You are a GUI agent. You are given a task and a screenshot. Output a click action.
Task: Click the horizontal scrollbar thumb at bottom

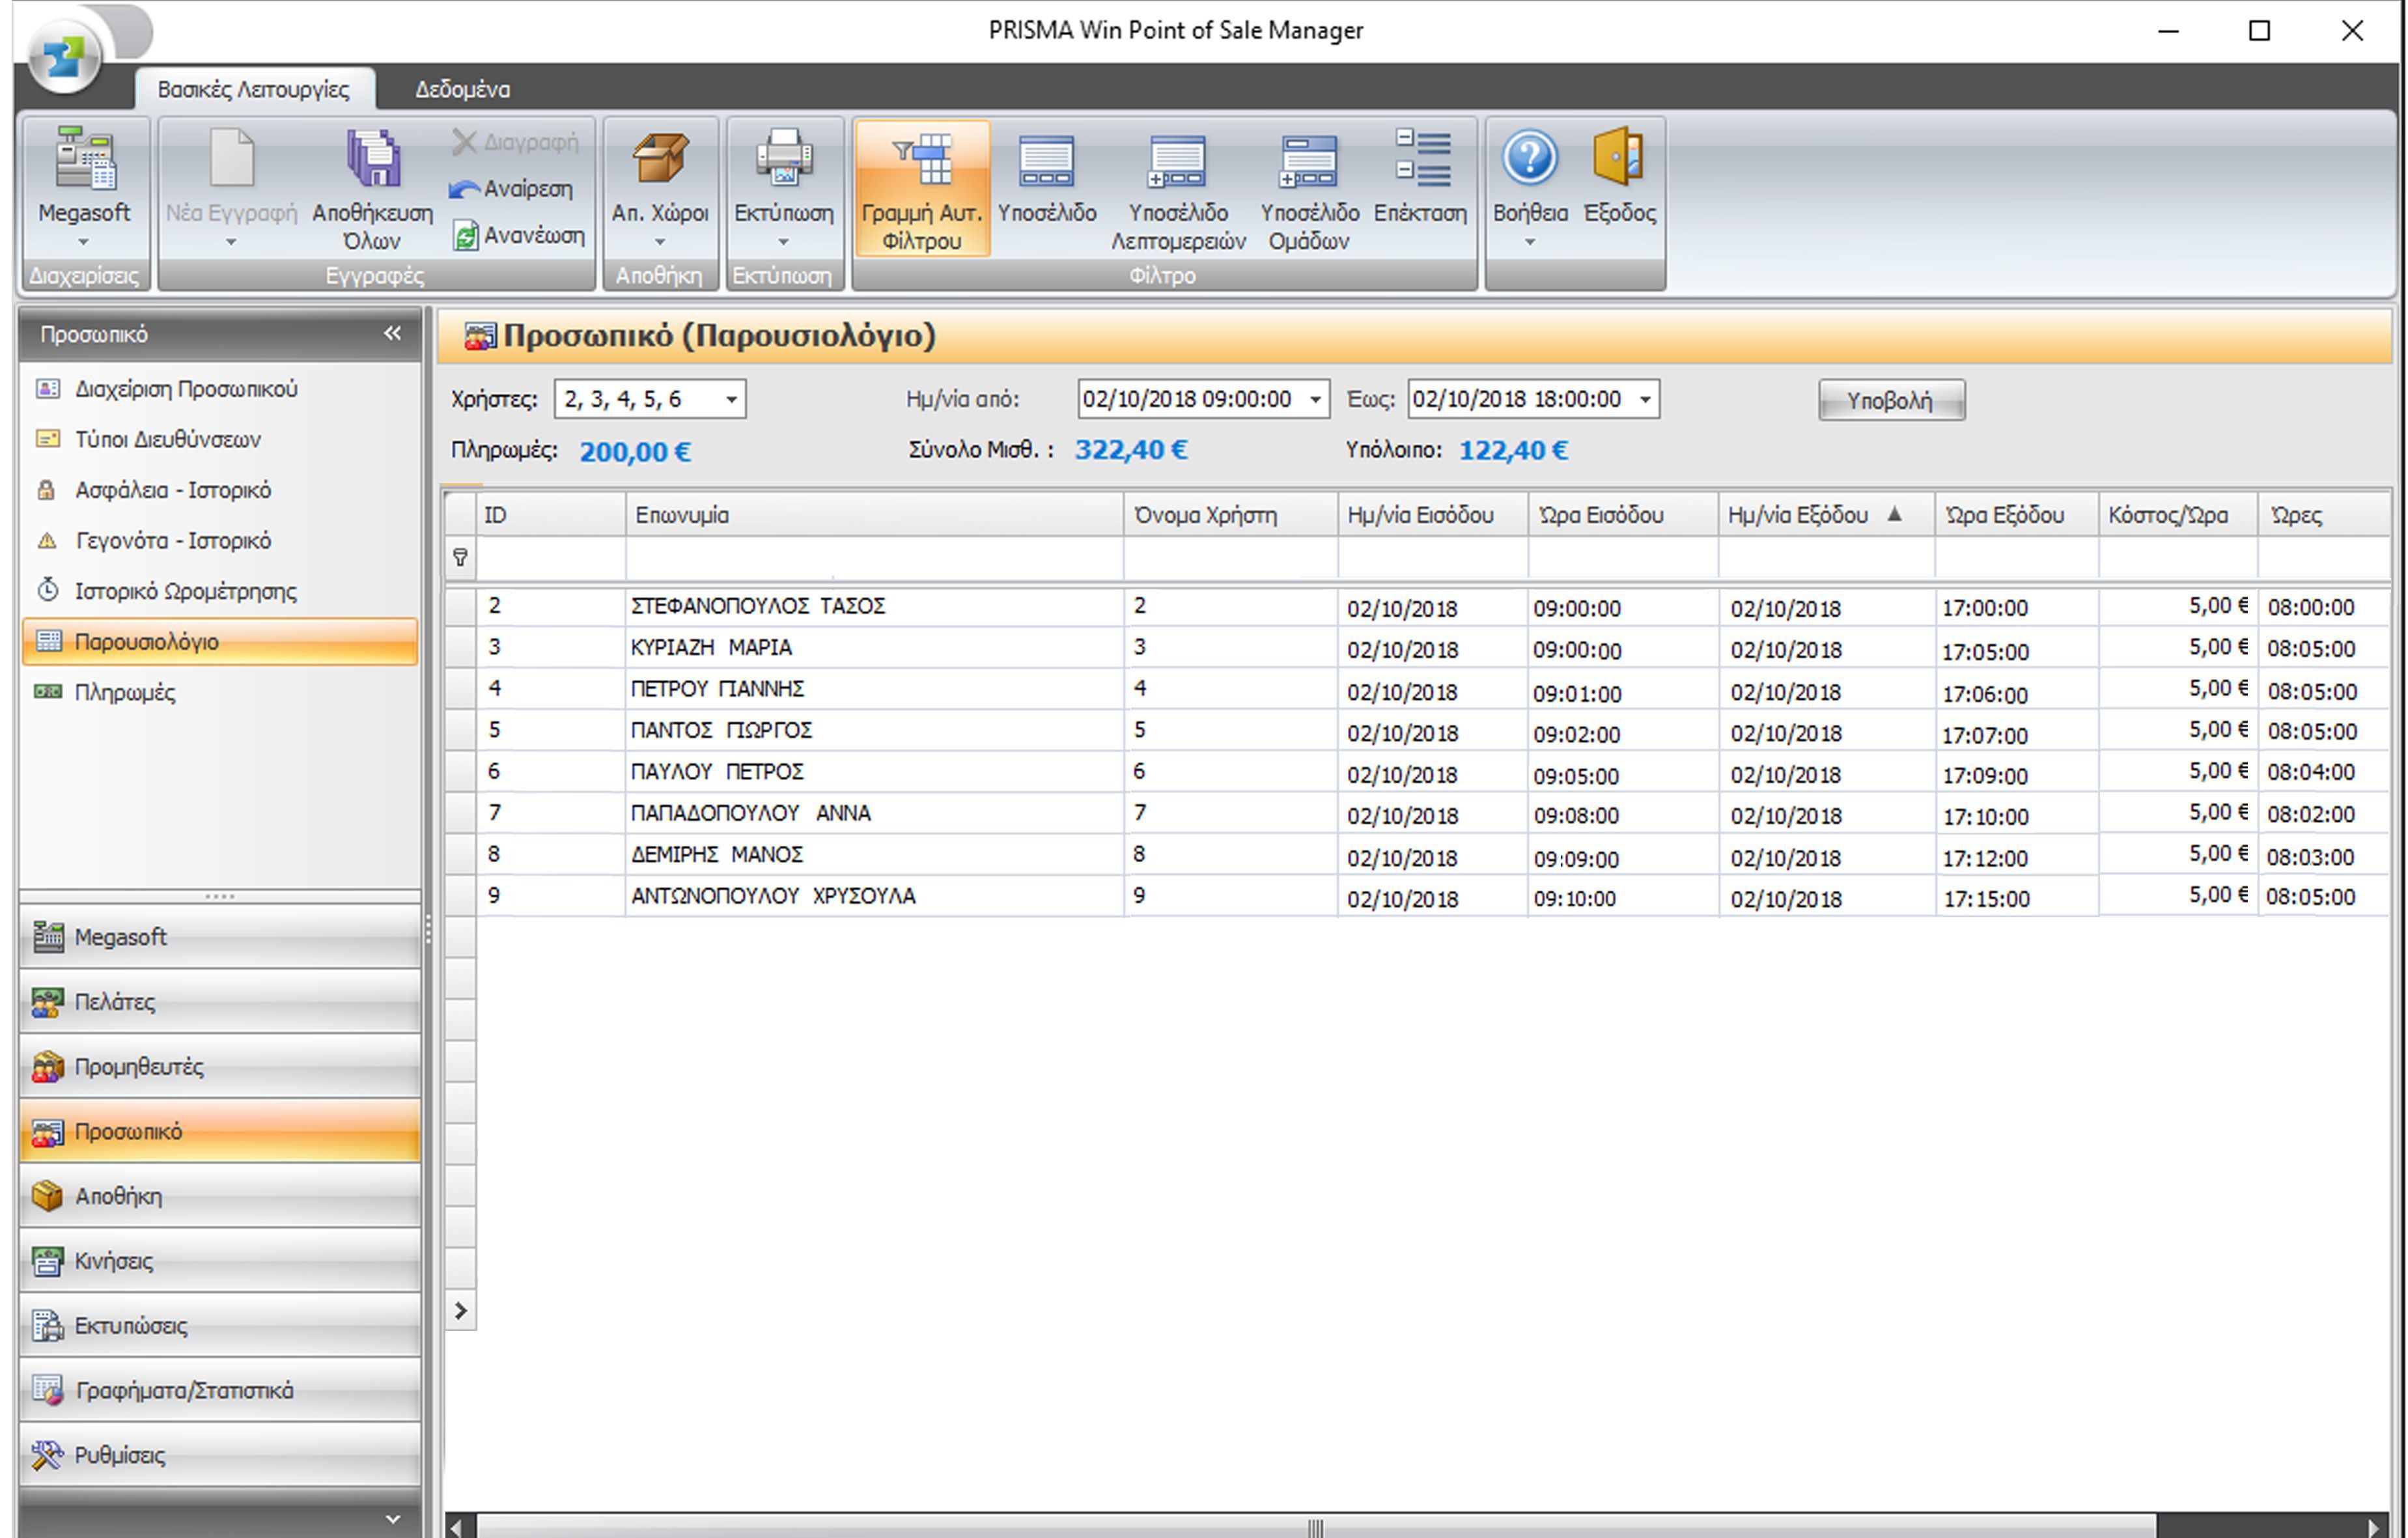(1314, 1526)
